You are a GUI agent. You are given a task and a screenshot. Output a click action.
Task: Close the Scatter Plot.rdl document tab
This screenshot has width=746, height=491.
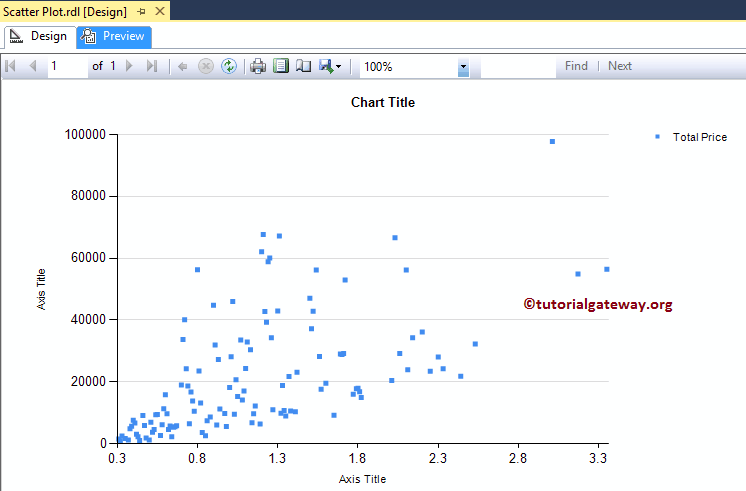click(160, 11)
